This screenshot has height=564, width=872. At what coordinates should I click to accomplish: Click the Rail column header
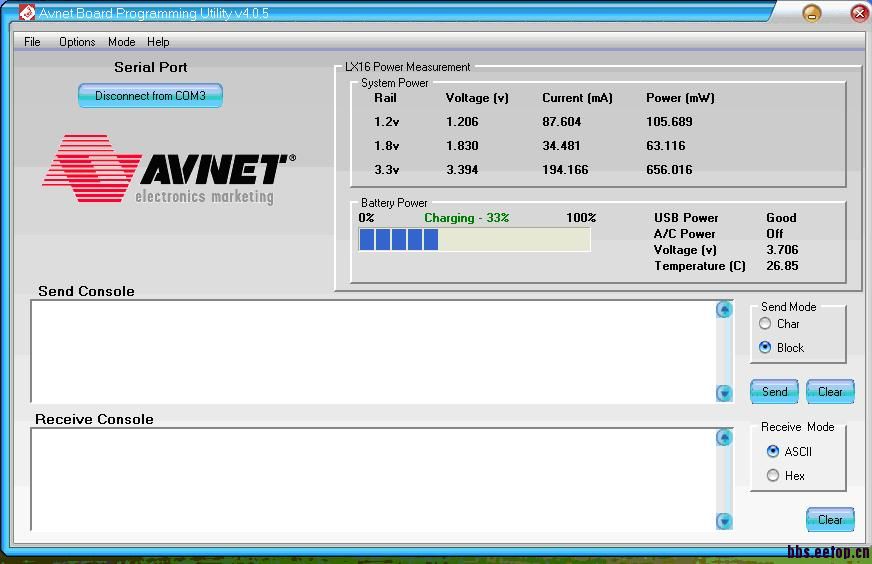pos(385,97)
